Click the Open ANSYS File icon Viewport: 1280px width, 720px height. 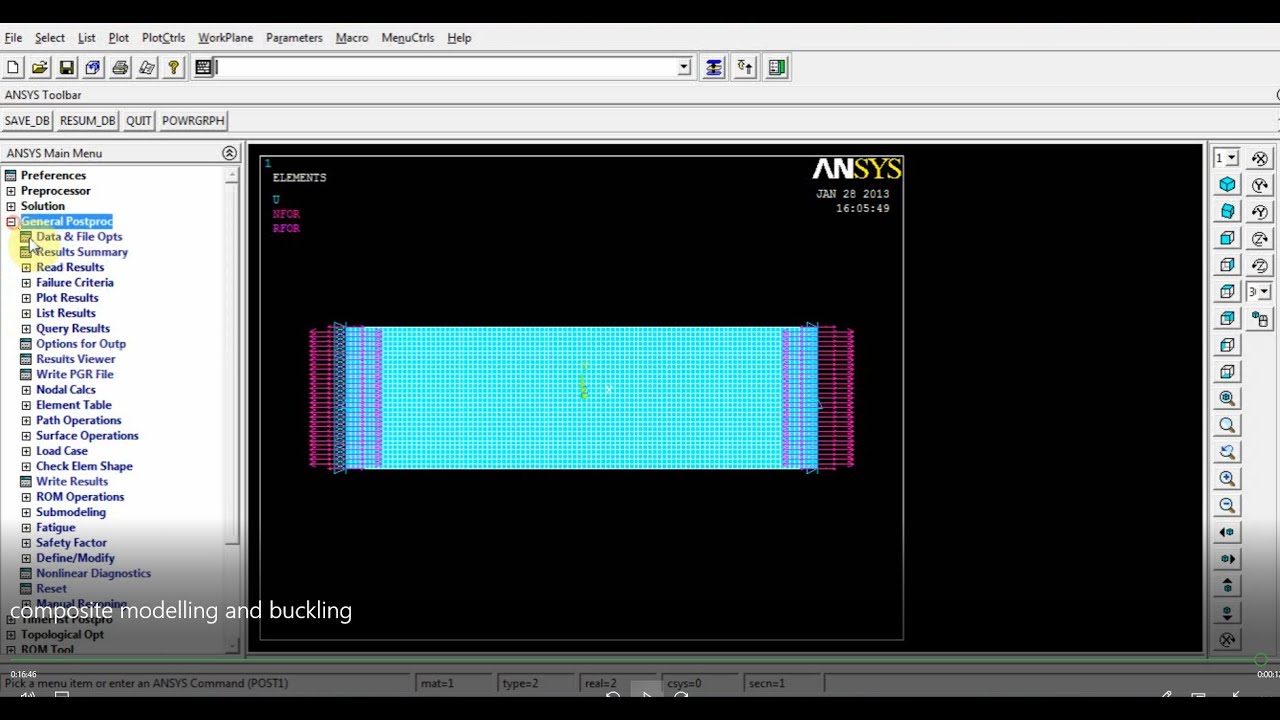pos(40,68)
